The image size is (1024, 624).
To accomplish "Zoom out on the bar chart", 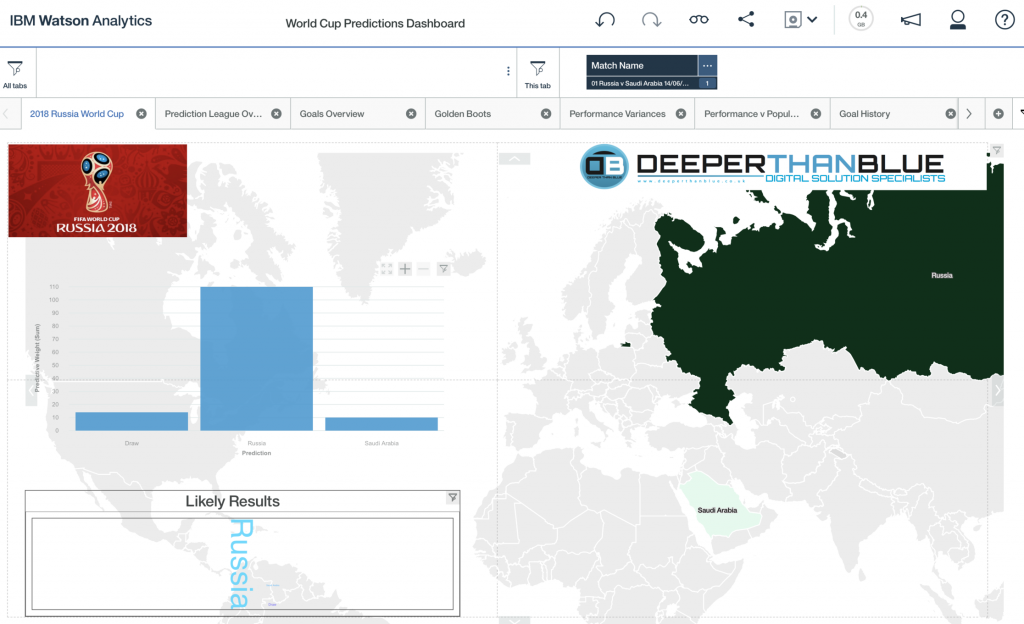I will pos(423,269).
